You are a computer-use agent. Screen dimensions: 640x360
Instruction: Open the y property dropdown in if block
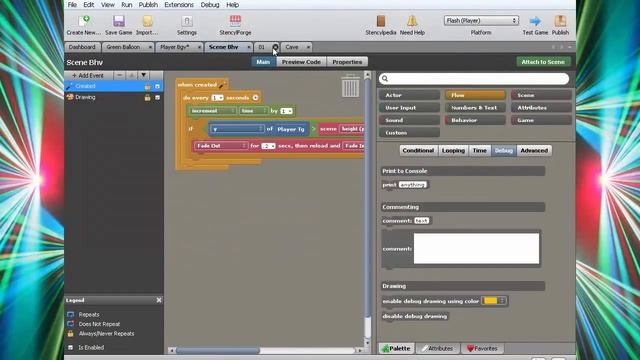coord(237,129)
